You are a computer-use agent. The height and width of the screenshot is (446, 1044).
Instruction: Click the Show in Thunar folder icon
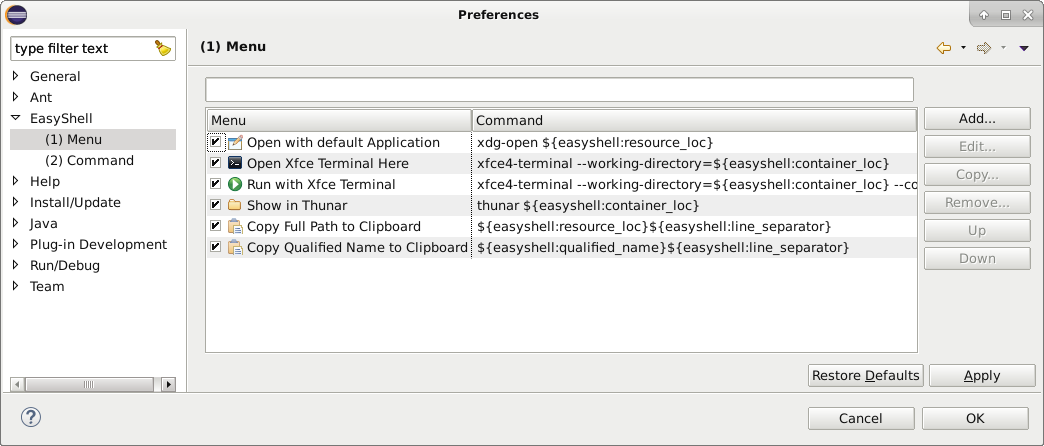235,205
